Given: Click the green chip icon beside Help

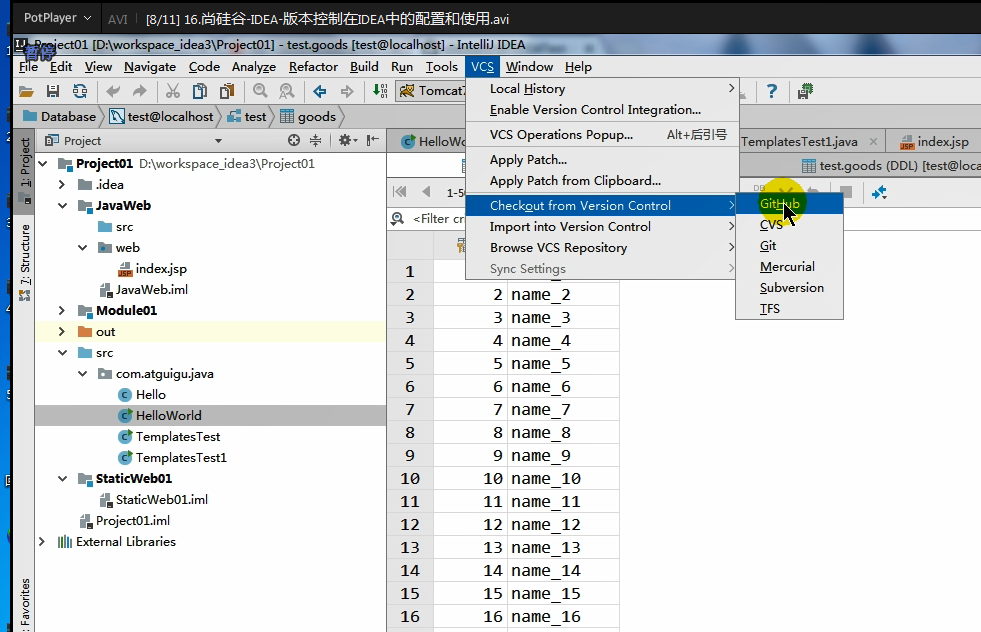Looking at the screenshot, I should (x=805, y=91).
